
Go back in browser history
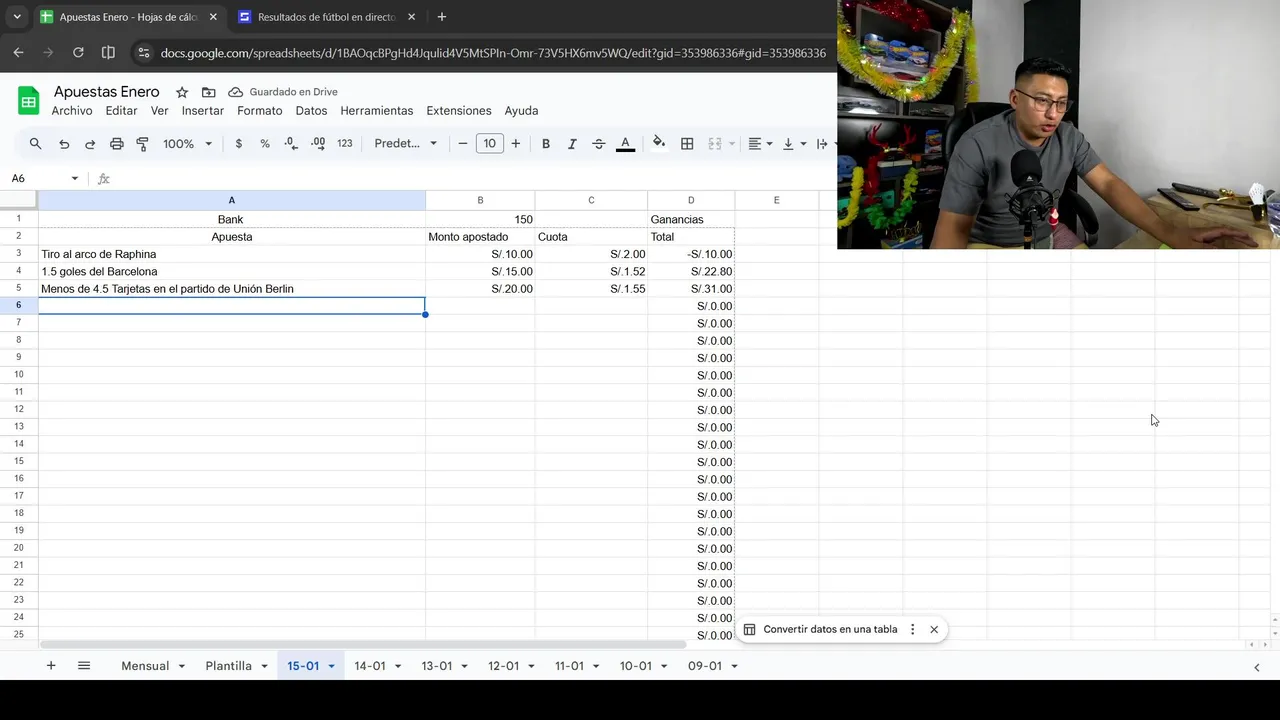pyautogui.click(x=18, y=53)
